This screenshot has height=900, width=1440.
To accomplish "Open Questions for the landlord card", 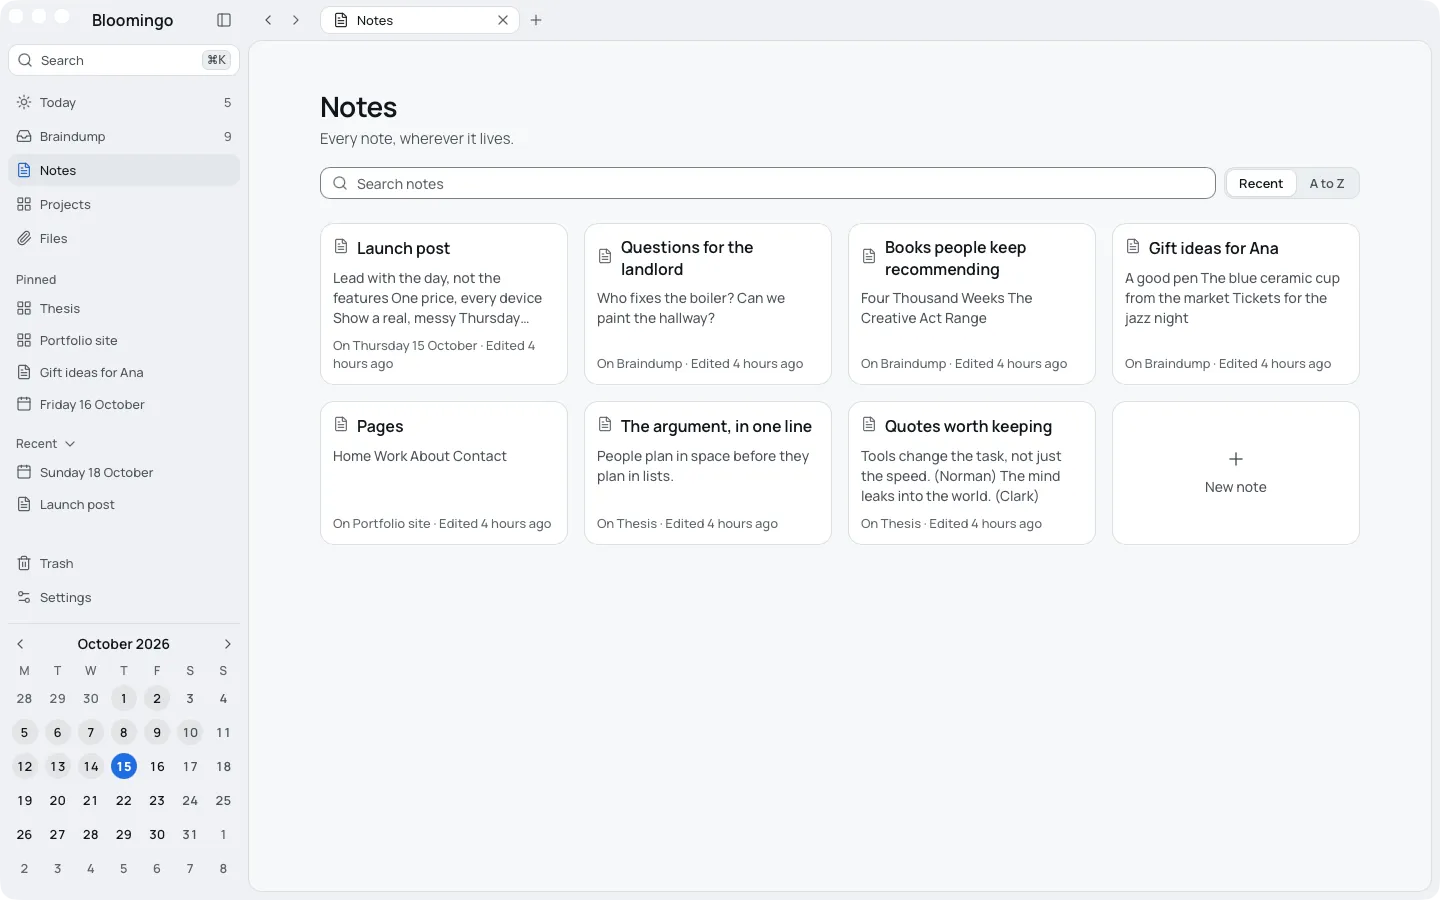I will [x=708, y=304].
